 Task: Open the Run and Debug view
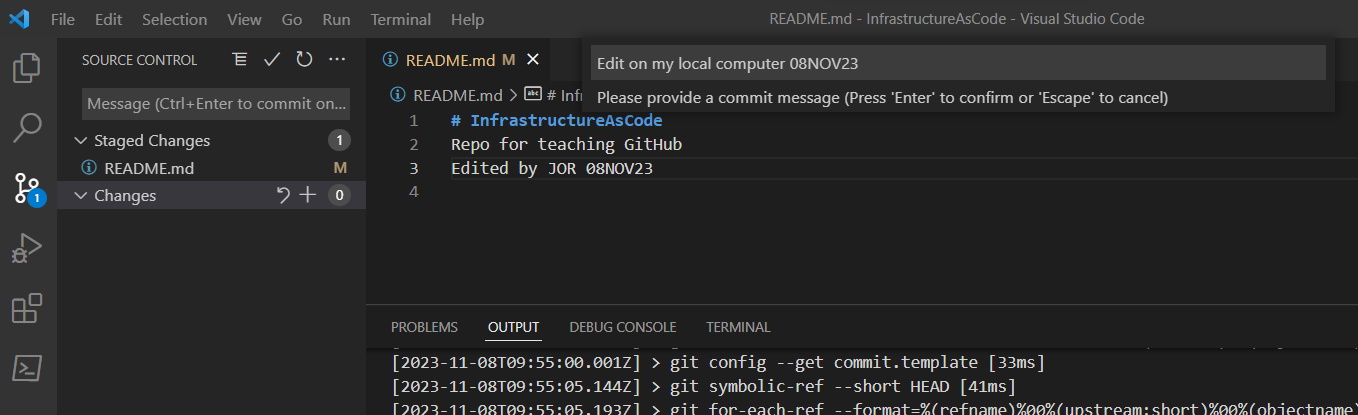click(27, 248)
